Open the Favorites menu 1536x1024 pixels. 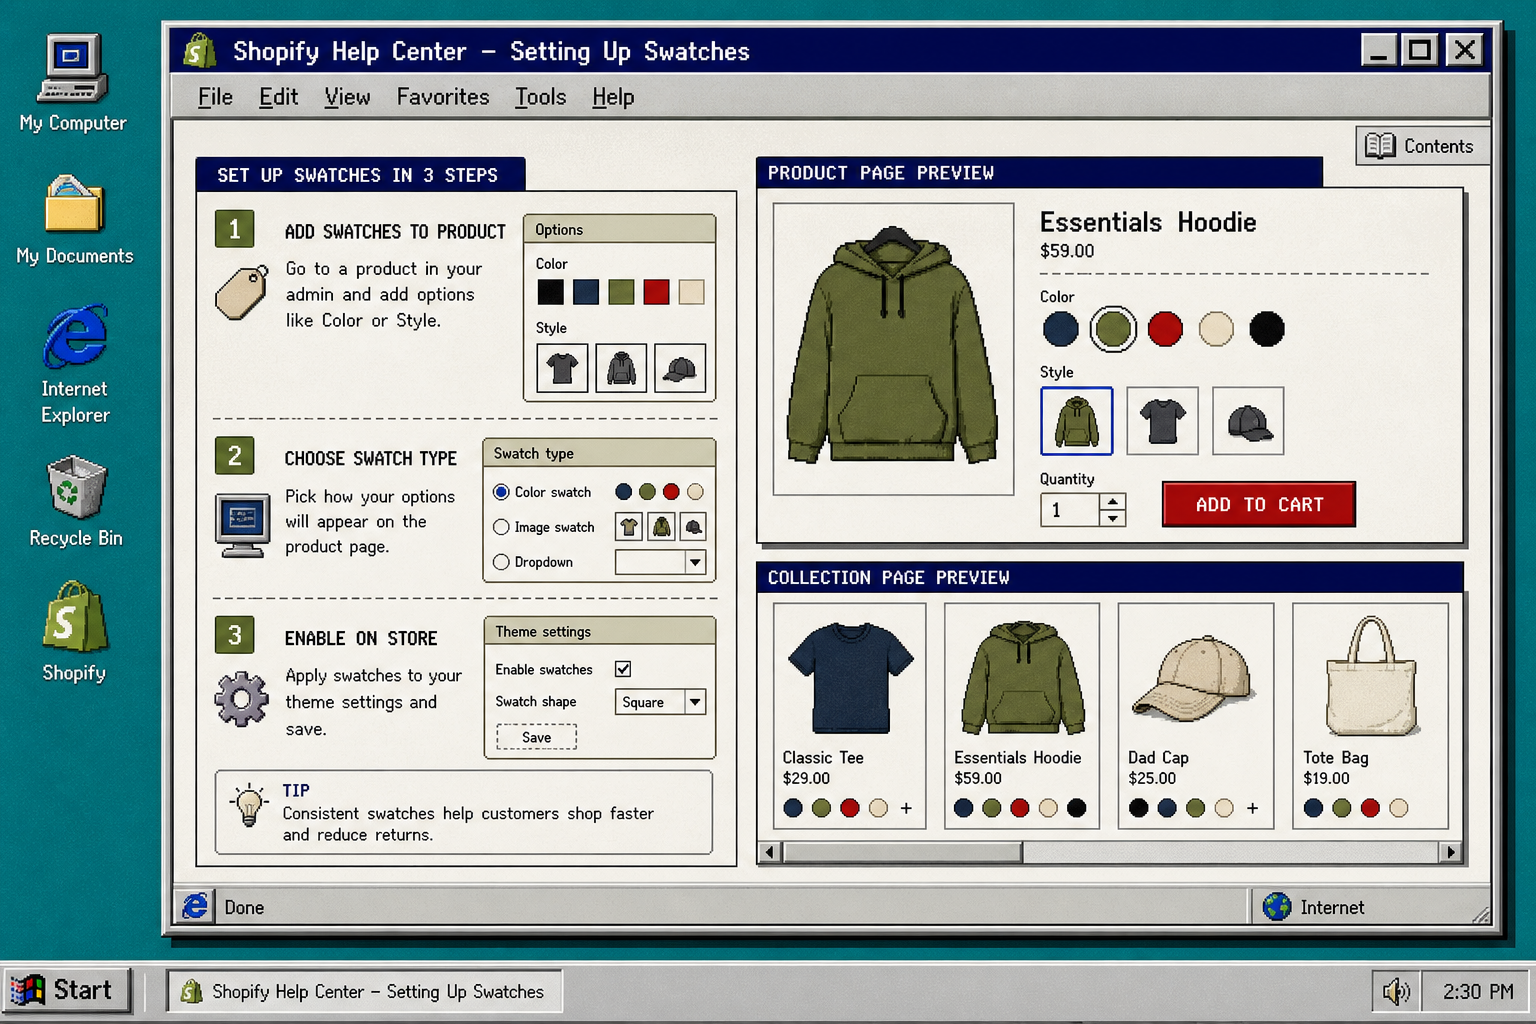[x=443, y=97]
